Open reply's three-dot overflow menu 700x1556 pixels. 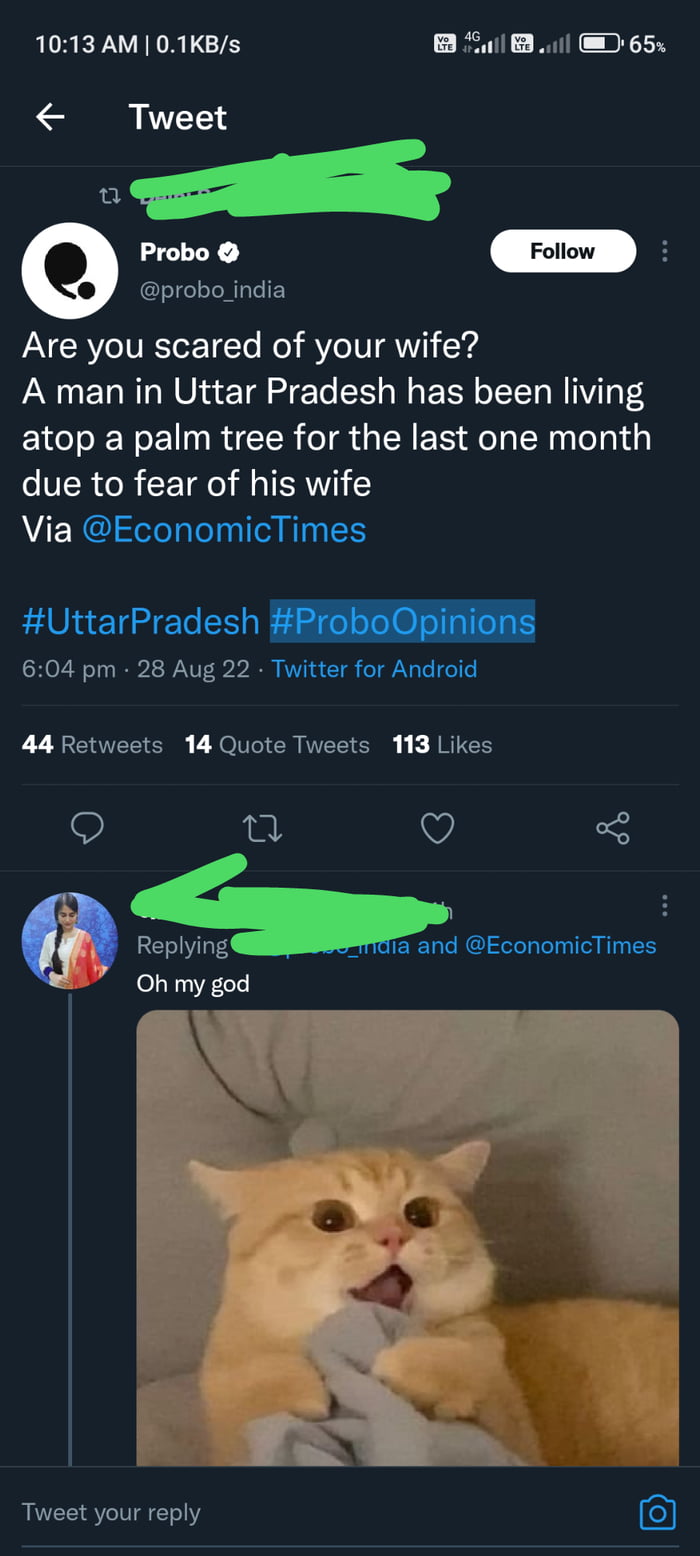[664, 906]
